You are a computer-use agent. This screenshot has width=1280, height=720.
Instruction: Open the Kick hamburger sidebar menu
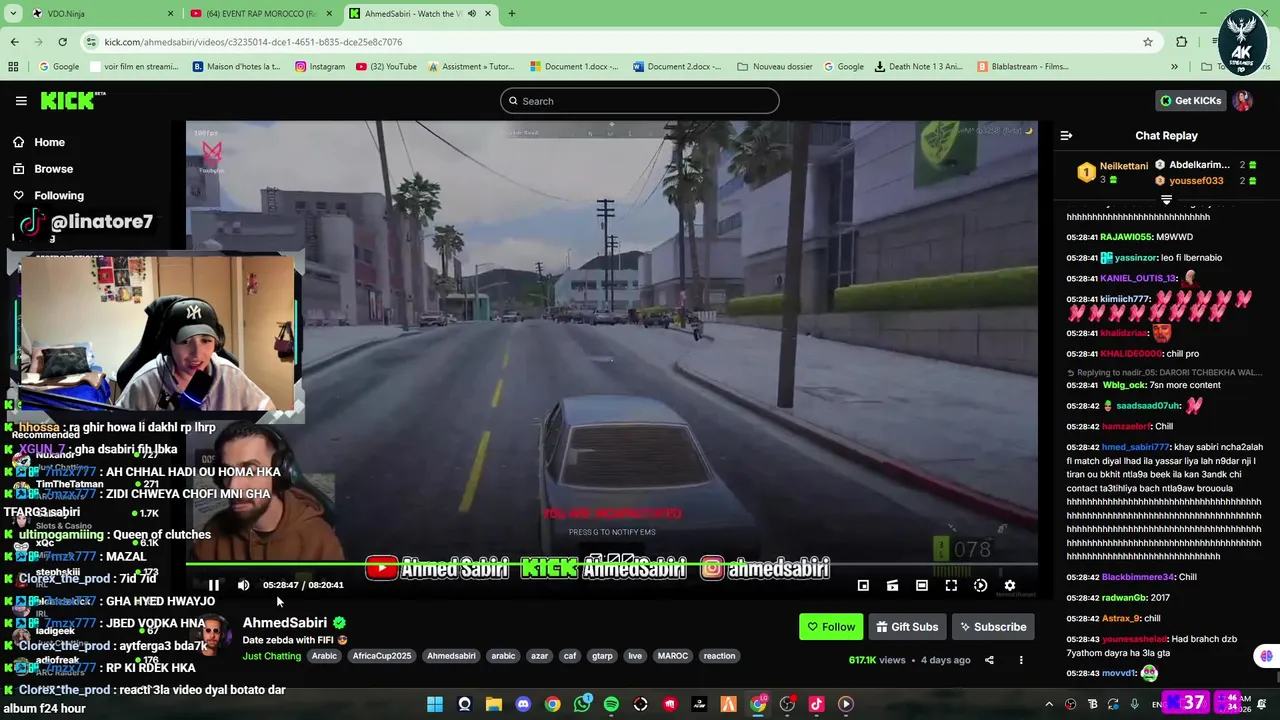tap(21, 101)
